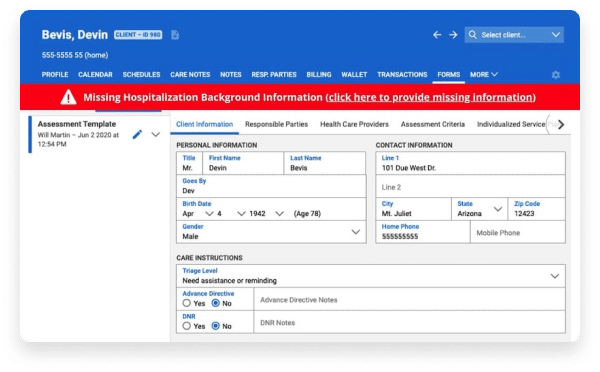Screen dimensions: 600x372
Task: Open the MORE navigation menu
Action: tap(484, 75)
